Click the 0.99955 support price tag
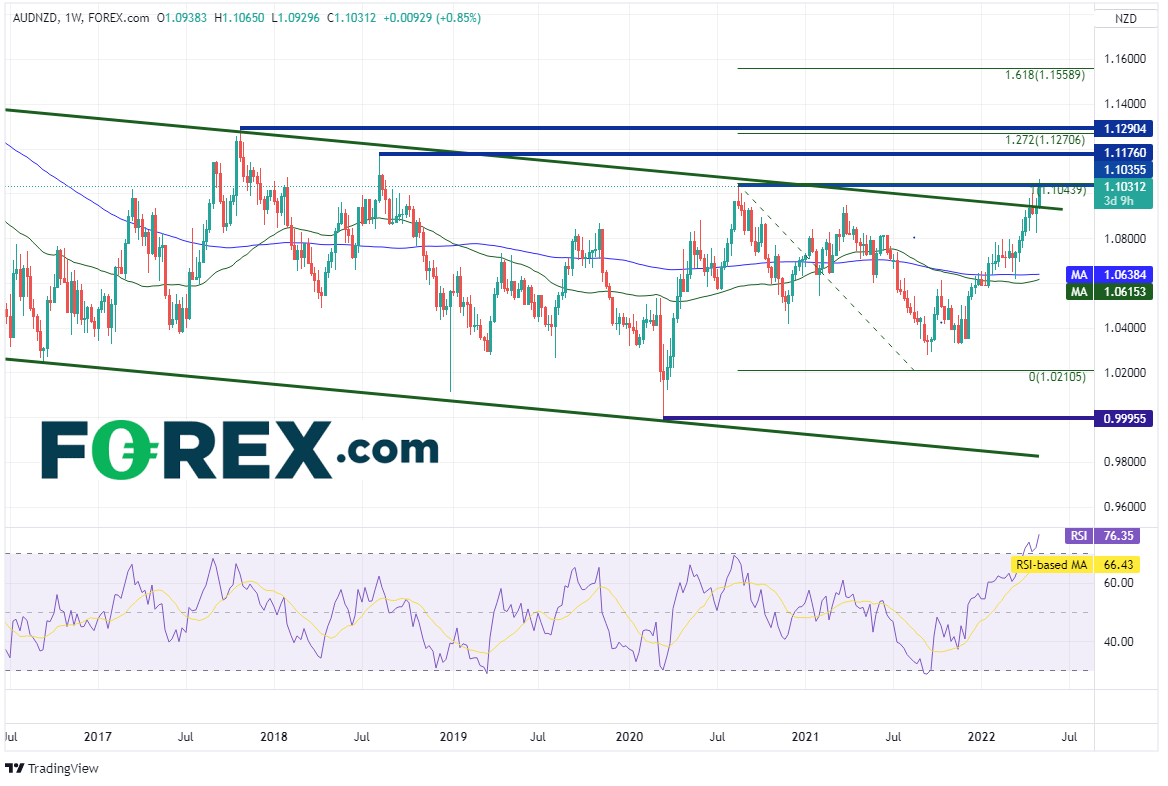The image size is (1168, 786). point(1124,418)
